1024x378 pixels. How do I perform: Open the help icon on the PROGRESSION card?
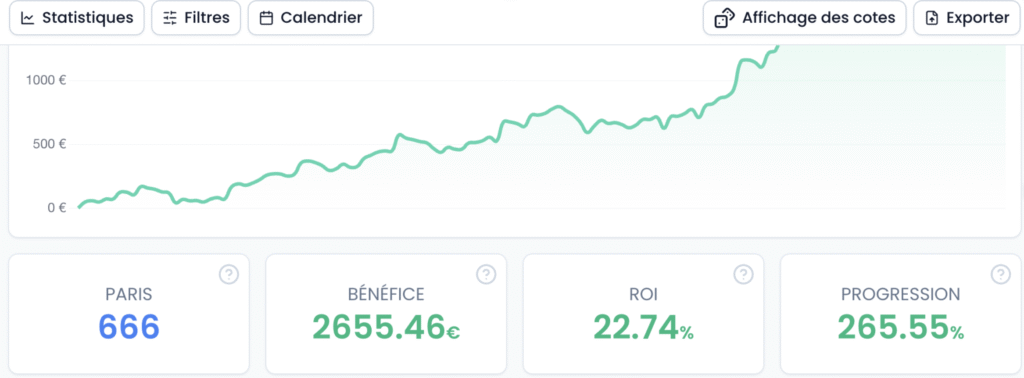[x=1000, y=275]
